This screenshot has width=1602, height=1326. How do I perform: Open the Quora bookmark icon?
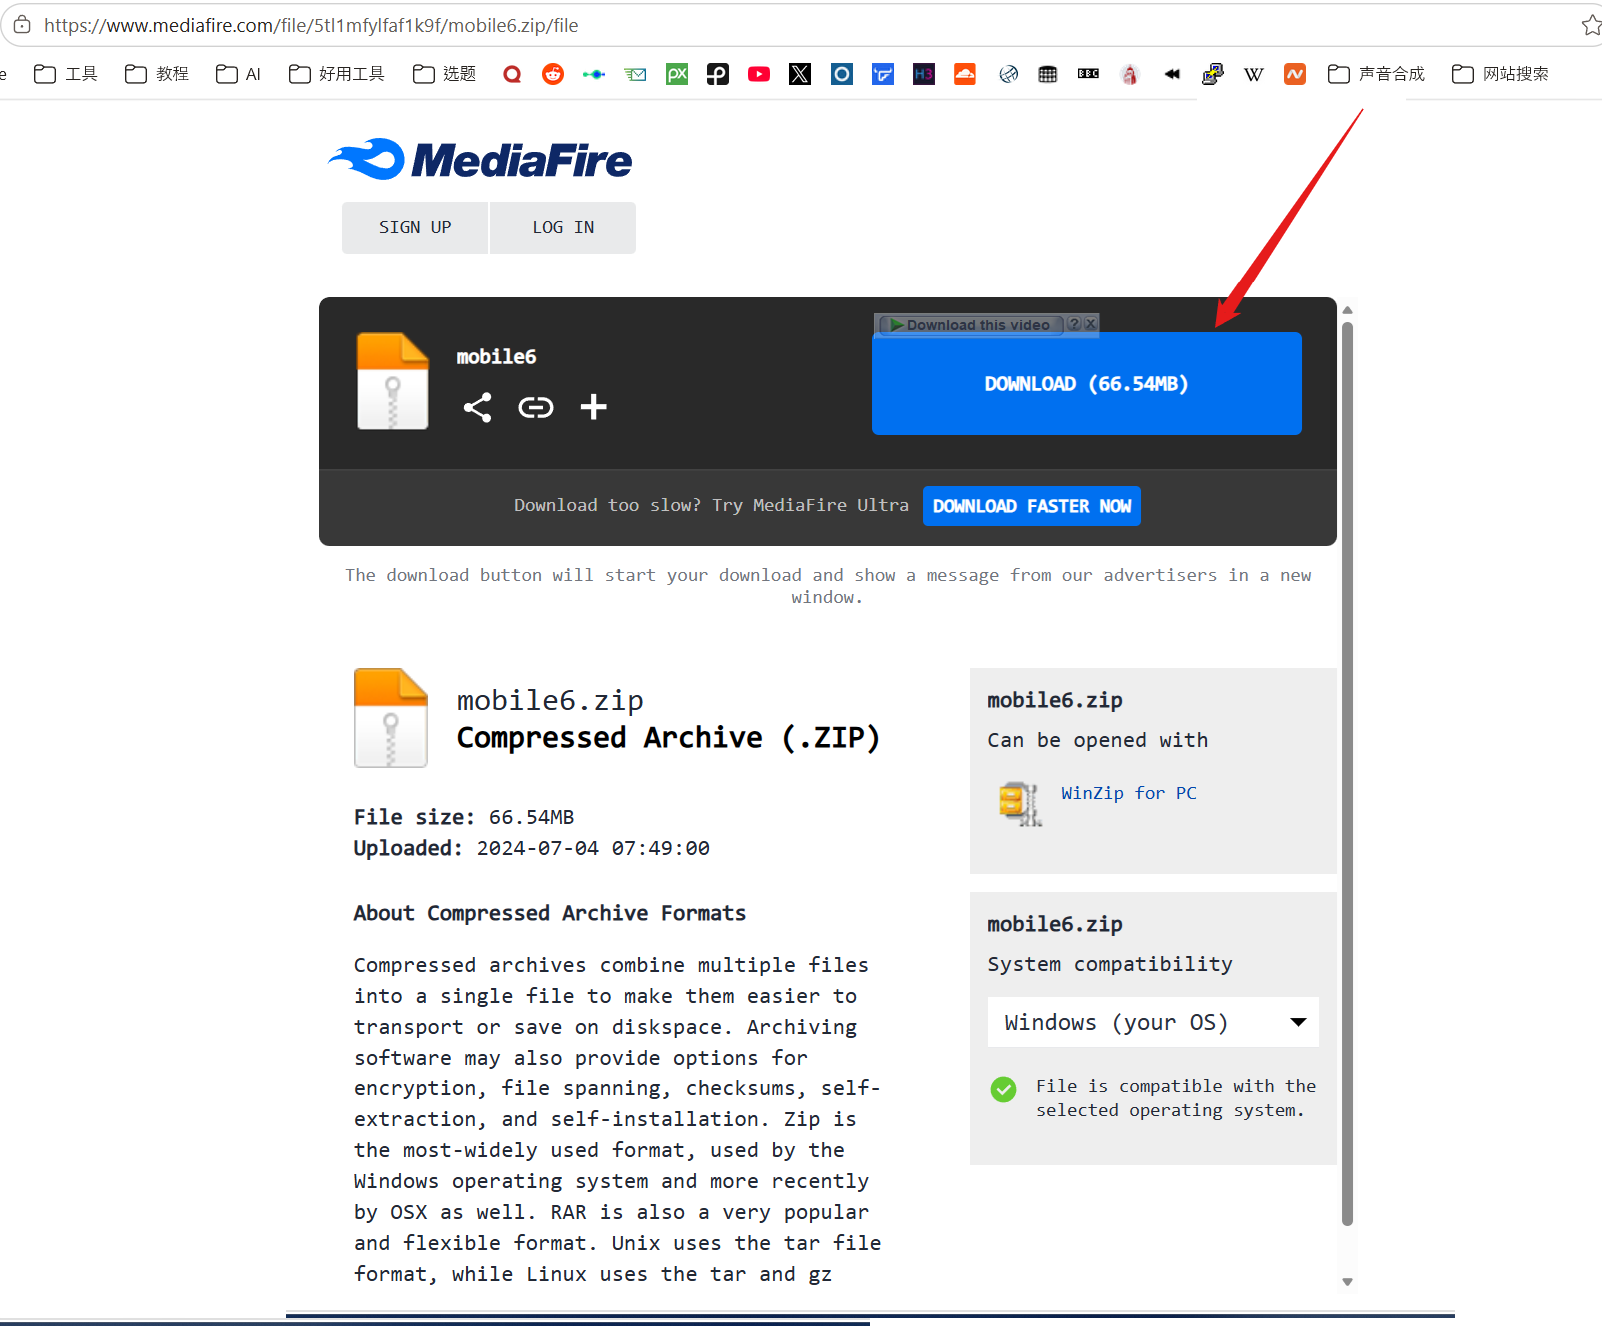(x=512, y=74)
